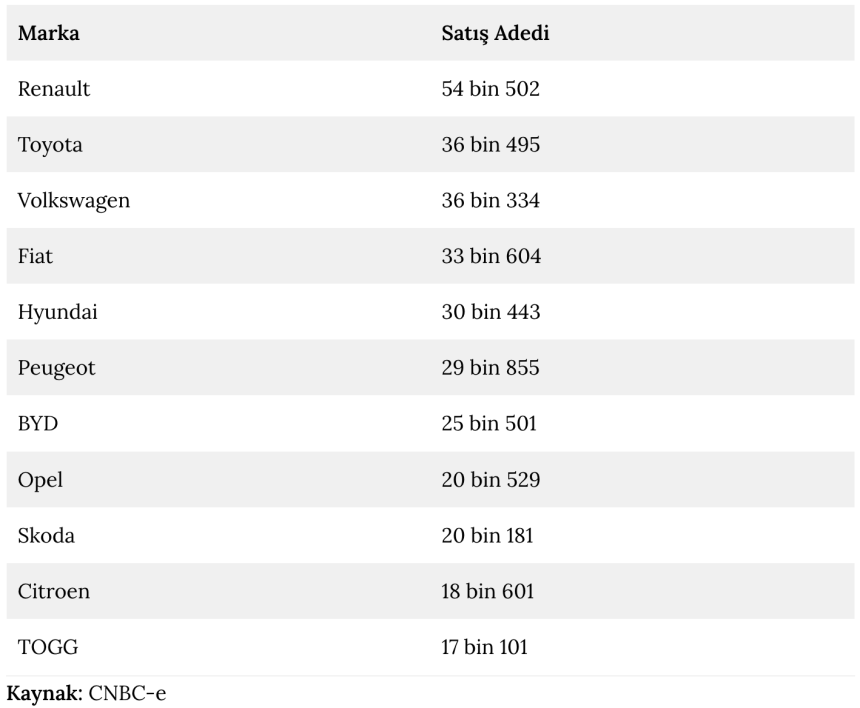The image size is (860, 708).
Task: Select the value 36 bin 495
Action: 490,145
